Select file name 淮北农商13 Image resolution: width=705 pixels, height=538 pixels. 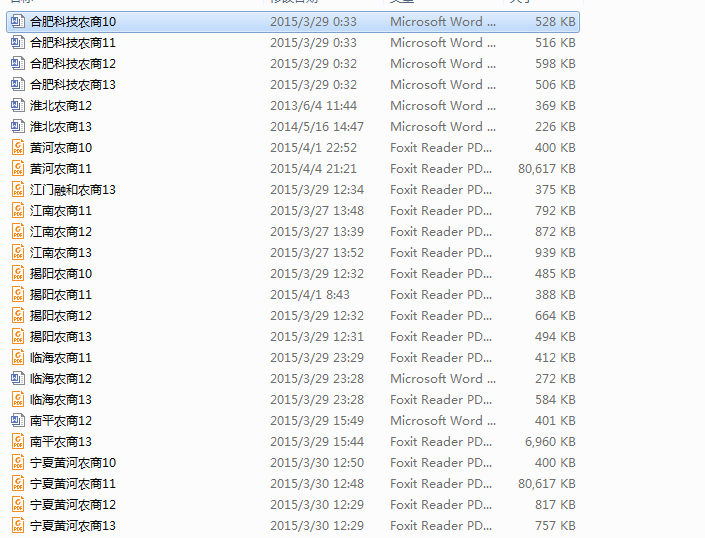pyautogui.click(x=61, y=127)
